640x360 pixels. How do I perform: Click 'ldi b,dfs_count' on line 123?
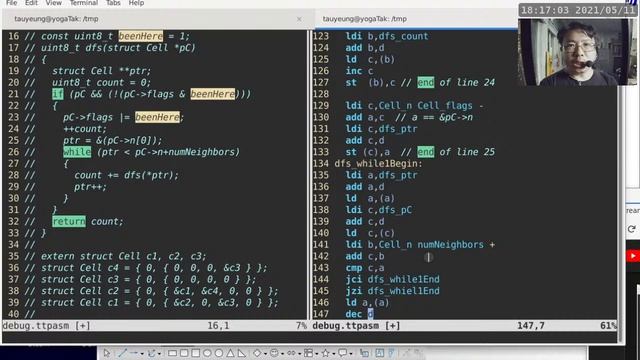tap(387, 36)
